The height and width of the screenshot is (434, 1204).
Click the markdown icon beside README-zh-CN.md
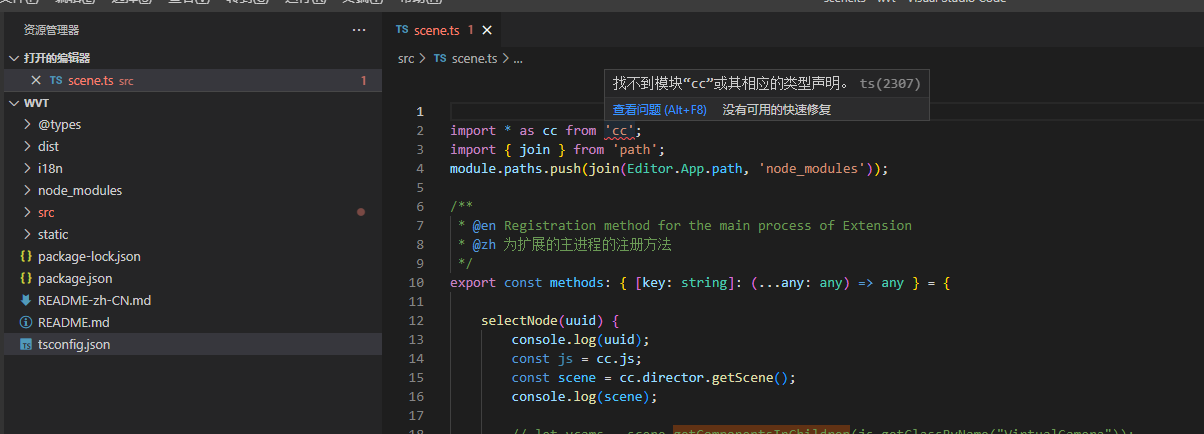pyautogui.click(x=26, y=300)
